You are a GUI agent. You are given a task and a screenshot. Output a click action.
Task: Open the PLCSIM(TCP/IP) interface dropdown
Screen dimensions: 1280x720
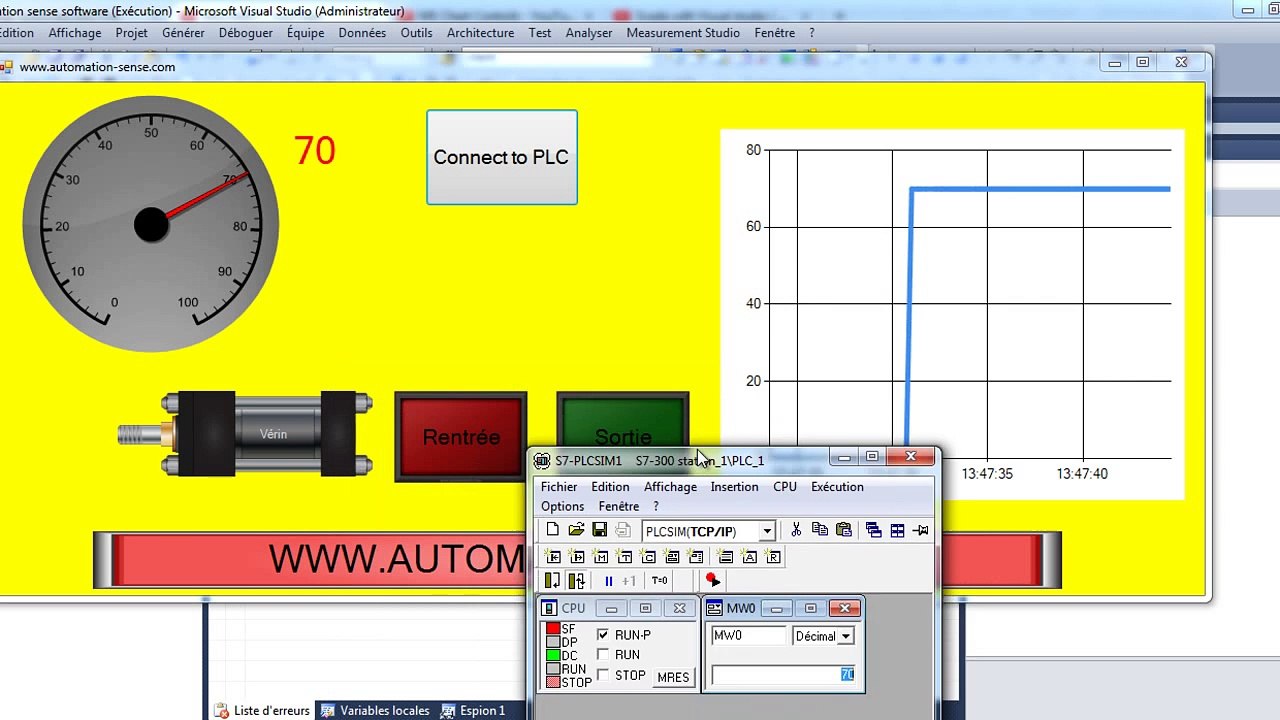(x=767, y=531)
